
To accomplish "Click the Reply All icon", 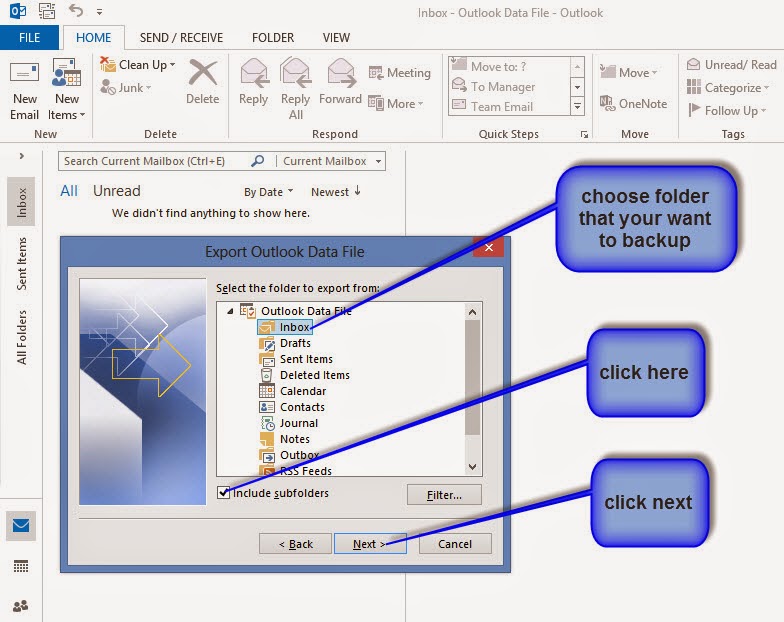I will 296,73.
